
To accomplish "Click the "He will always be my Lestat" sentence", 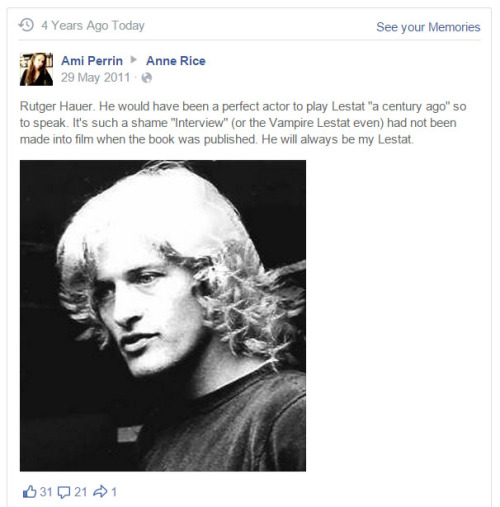I will coord(336,139).
